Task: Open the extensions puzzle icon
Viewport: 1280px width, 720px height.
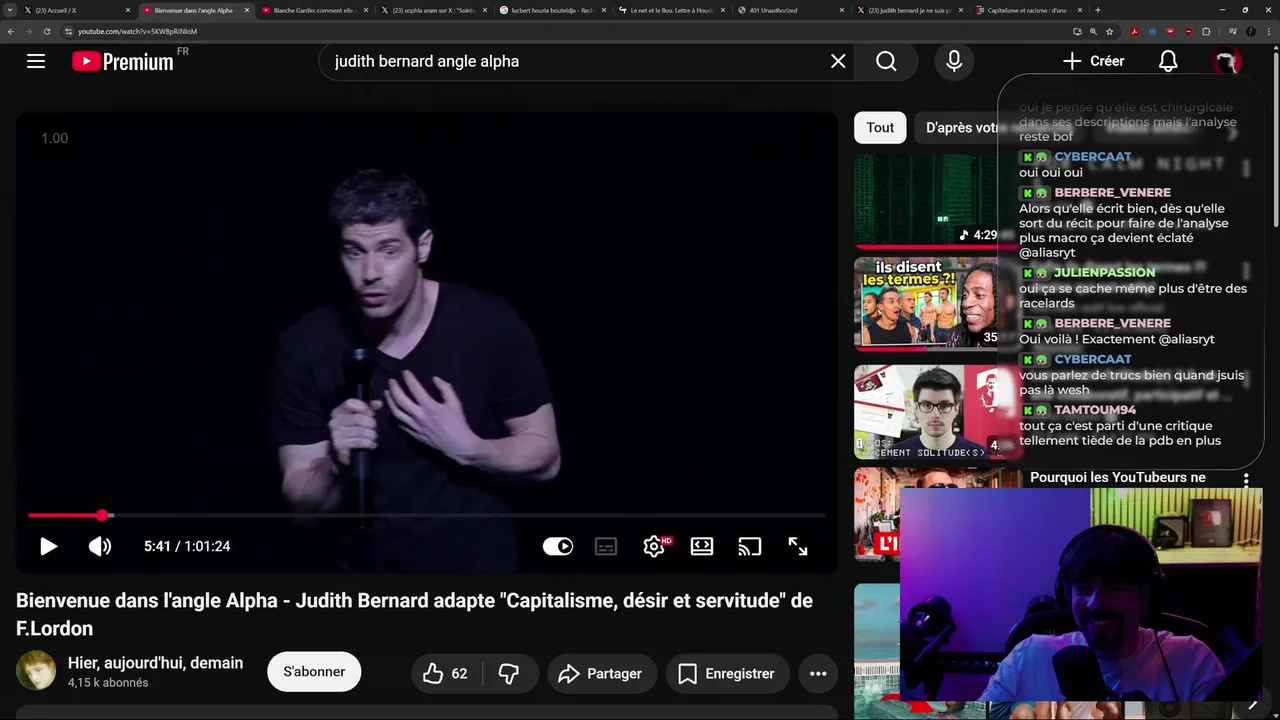Action: (x=1206, y=31)
